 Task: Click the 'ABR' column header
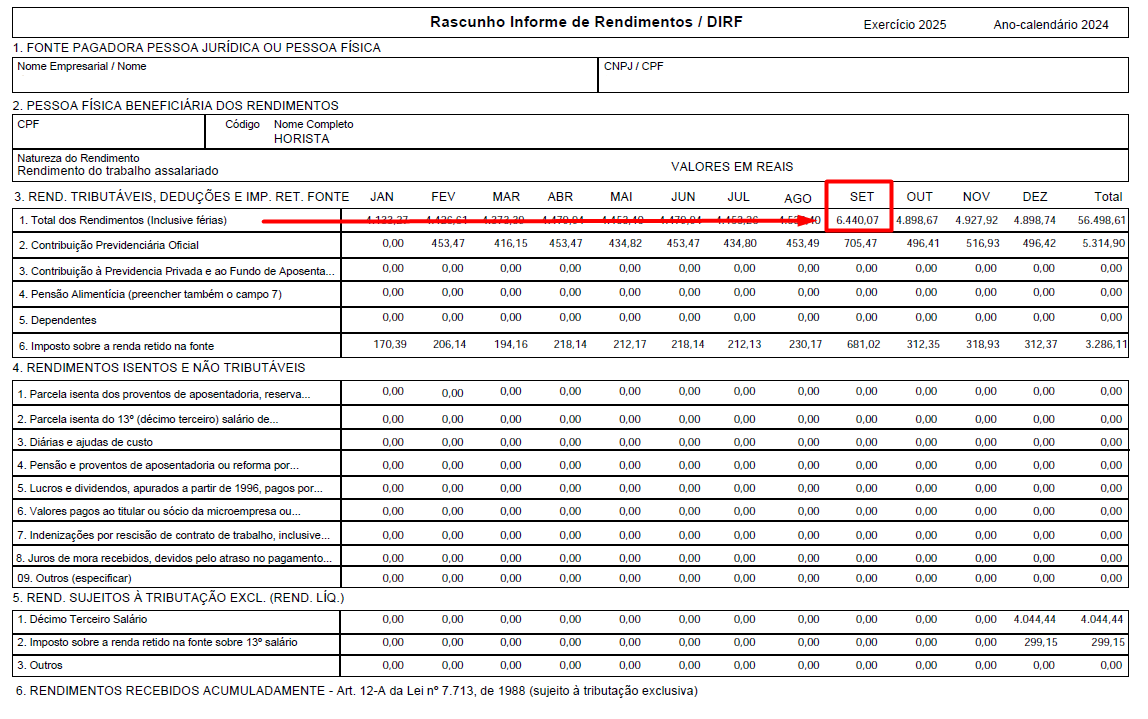pyautogui.click(x=560, y=197)
